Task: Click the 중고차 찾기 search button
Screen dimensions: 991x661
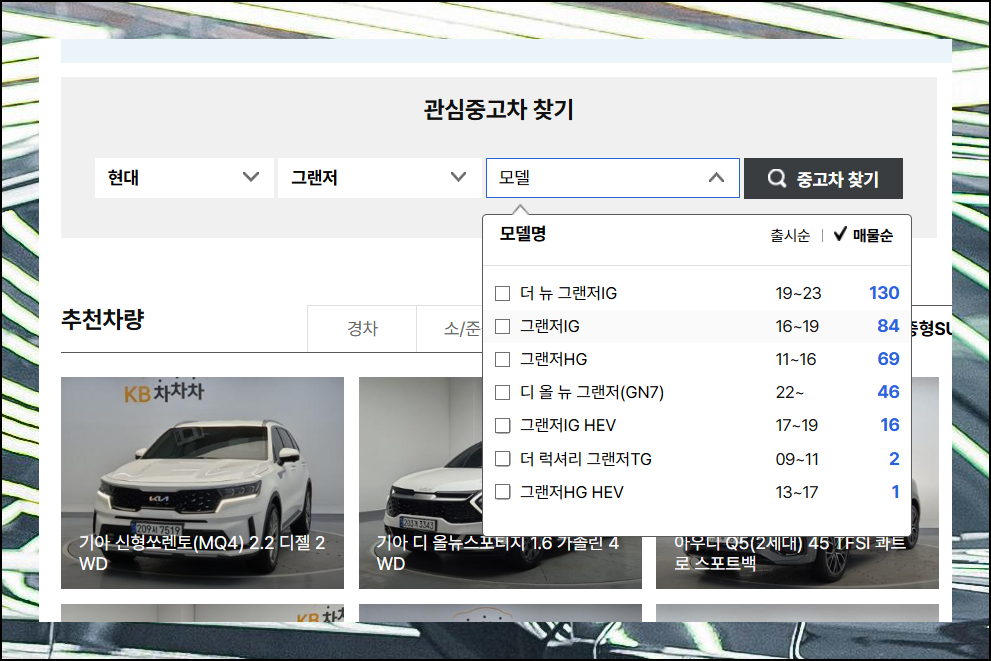Action: pos(823,178)
